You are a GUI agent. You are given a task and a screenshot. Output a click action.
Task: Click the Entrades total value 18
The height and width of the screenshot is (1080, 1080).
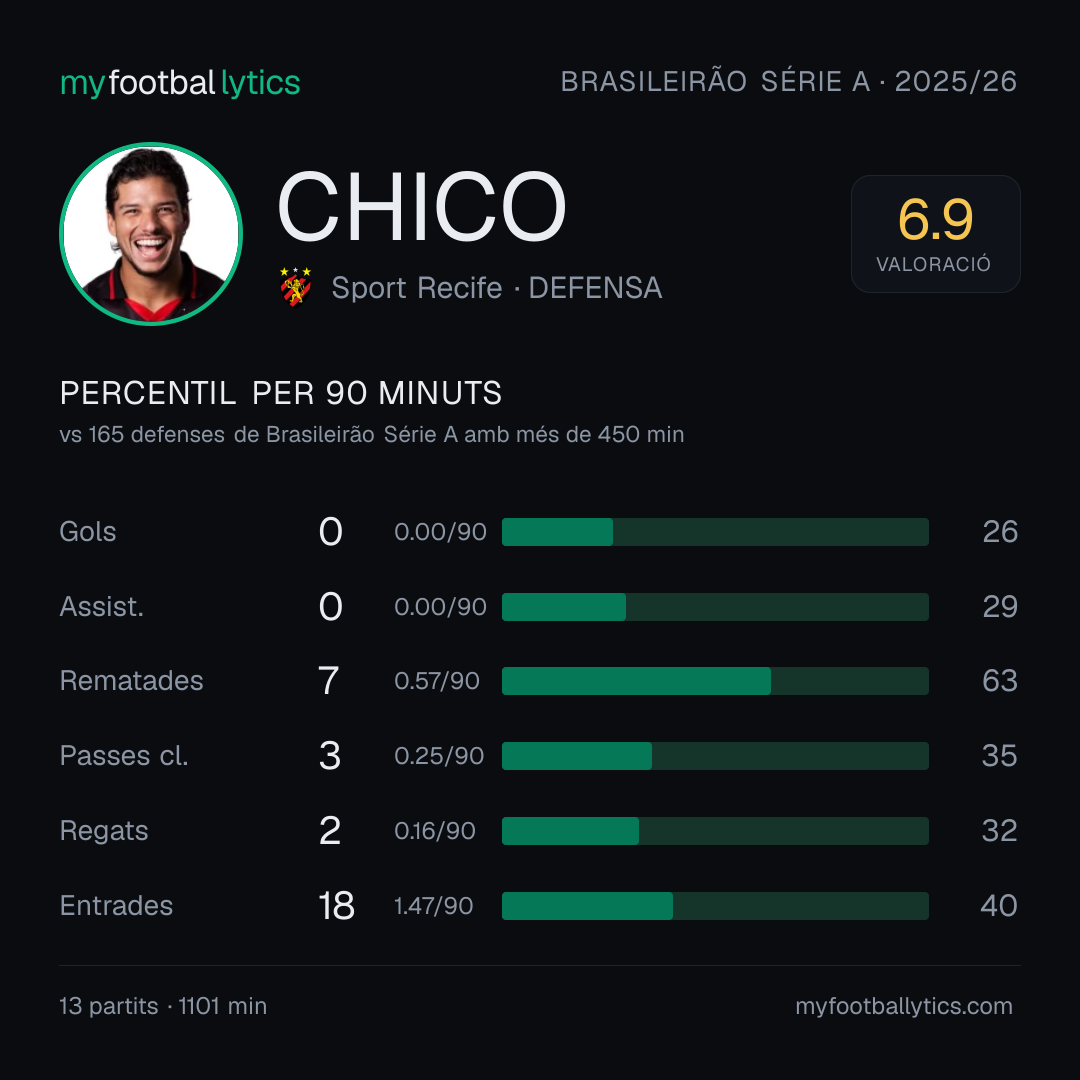click(x=336, y=906)
